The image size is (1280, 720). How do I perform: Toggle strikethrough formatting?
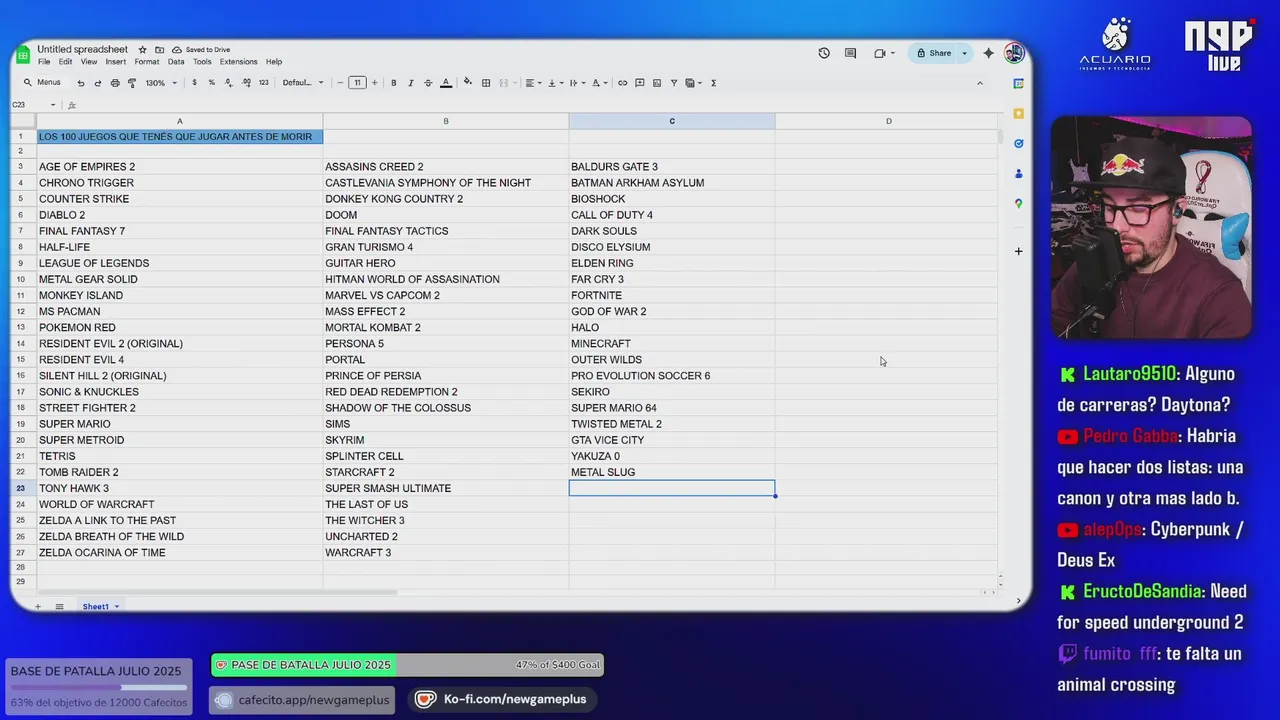coord(428,83)
